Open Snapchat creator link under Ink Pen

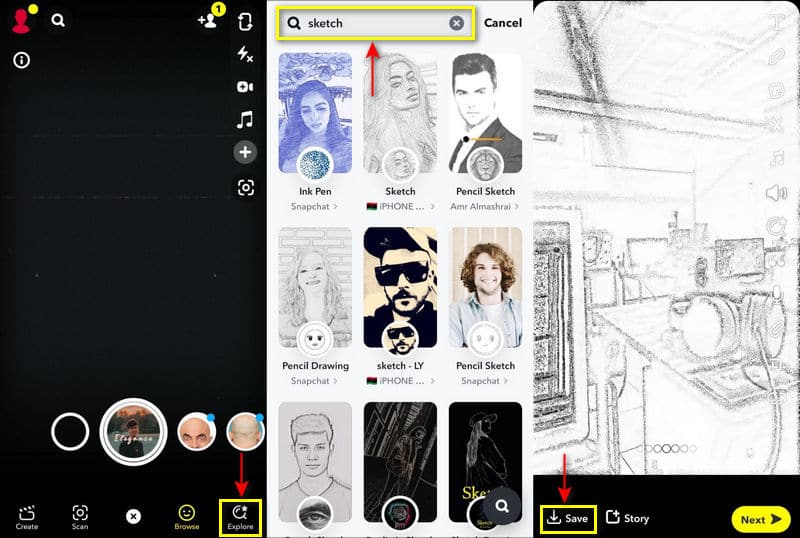point(314,207)
